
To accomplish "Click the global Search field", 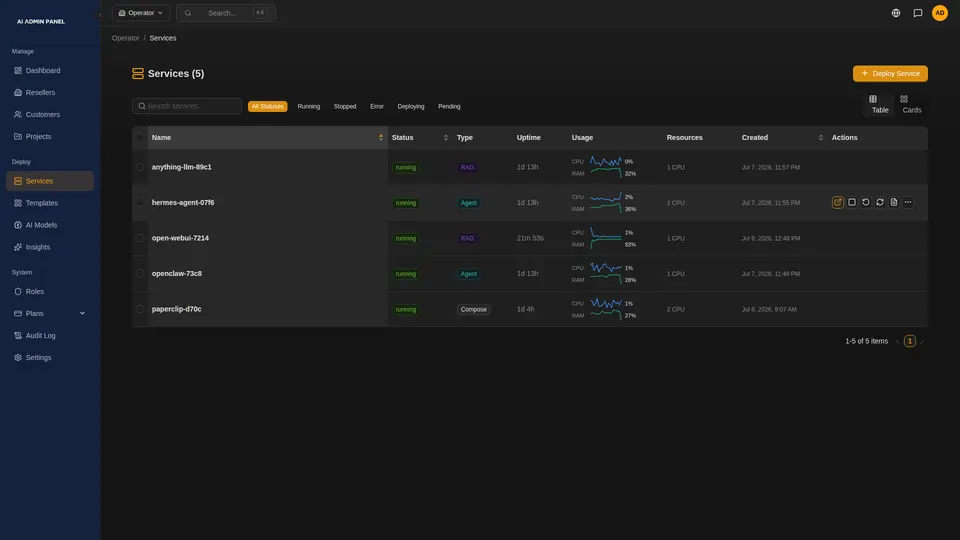I will (226, 13).
